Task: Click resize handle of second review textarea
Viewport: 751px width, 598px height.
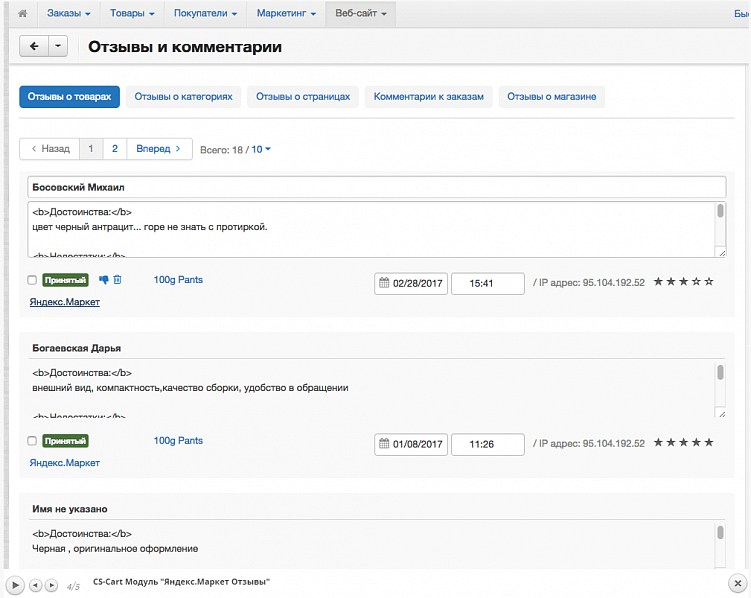Action: tap(722, 413)
